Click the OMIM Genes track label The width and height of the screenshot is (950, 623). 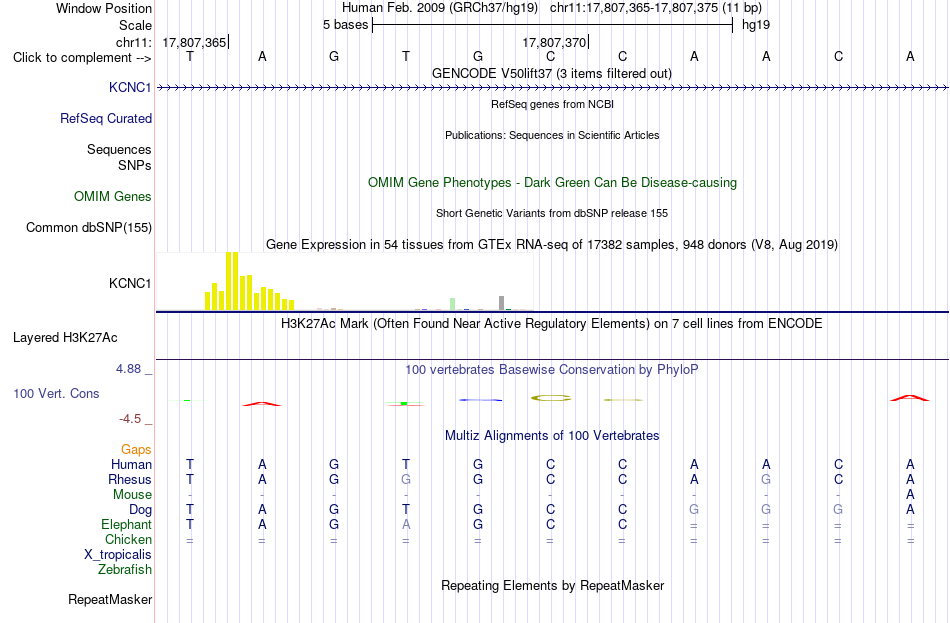coord(112,196)
